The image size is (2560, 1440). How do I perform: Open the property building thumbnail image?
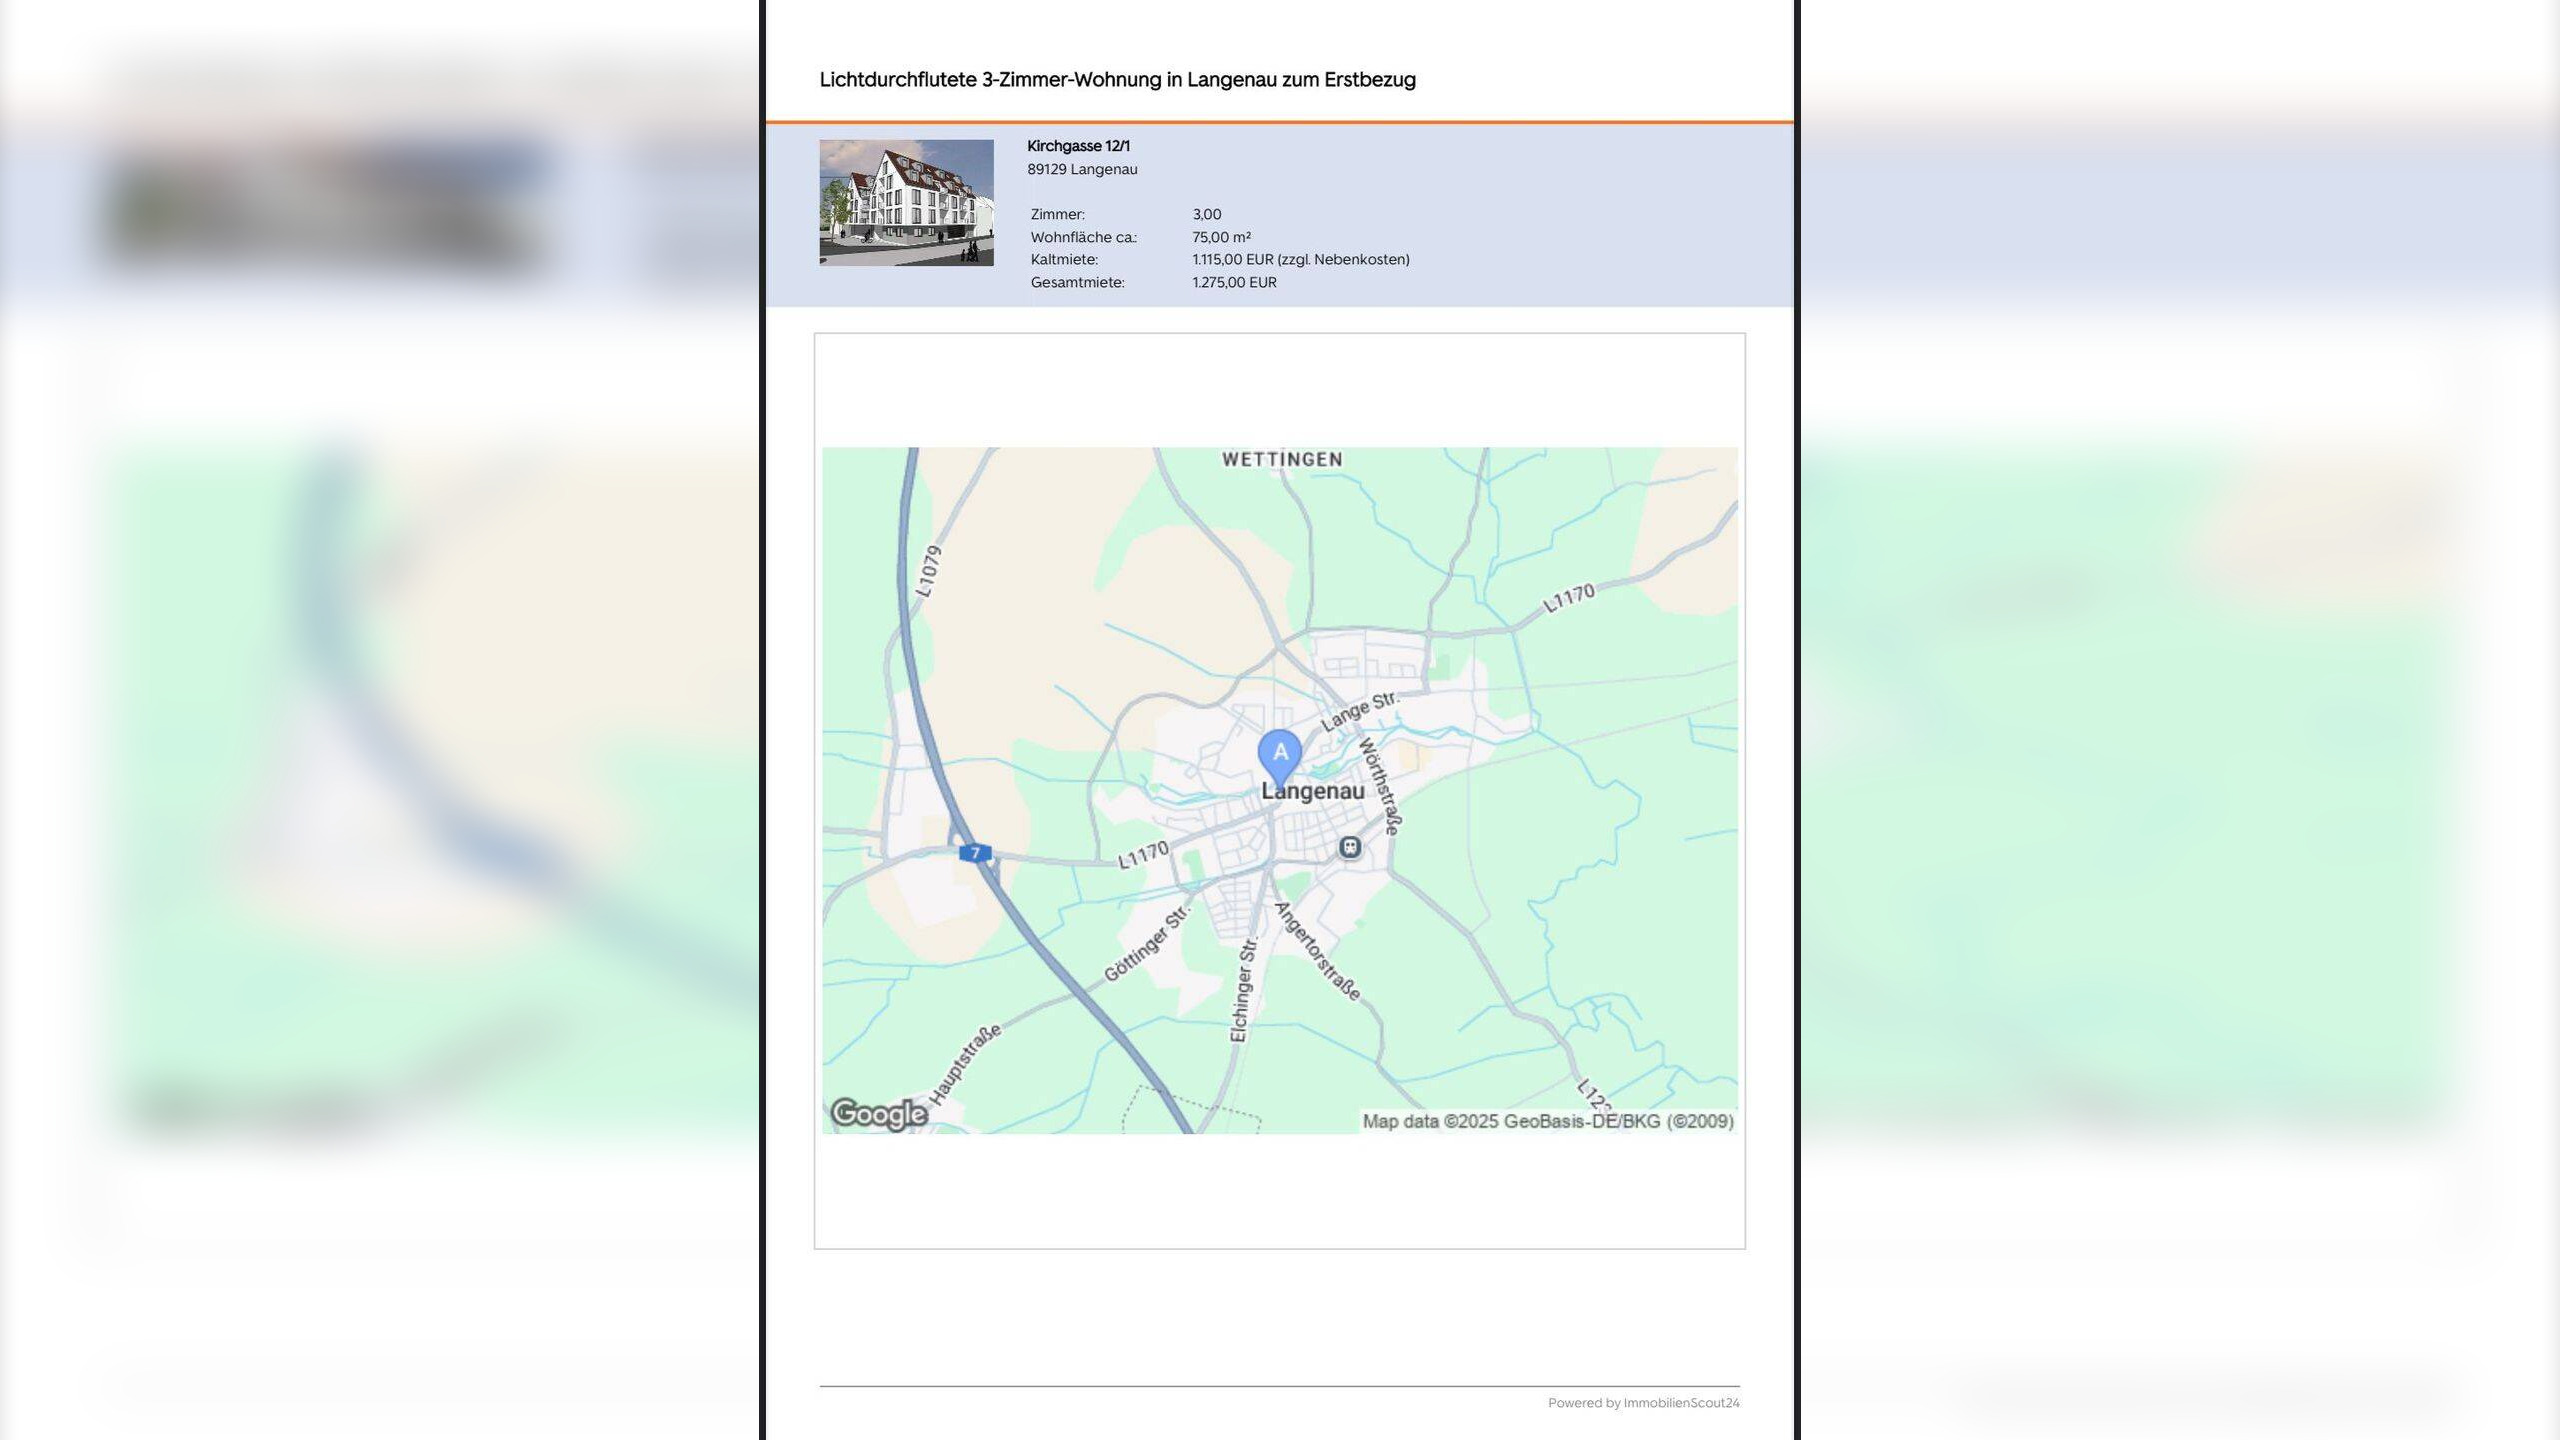[906, 202]
